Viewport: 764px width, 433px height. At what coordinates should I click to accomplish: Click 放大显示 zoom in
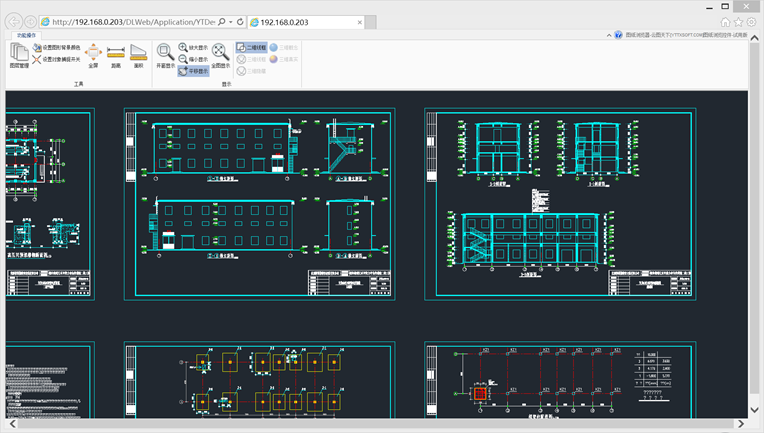[x=194, y=47]
